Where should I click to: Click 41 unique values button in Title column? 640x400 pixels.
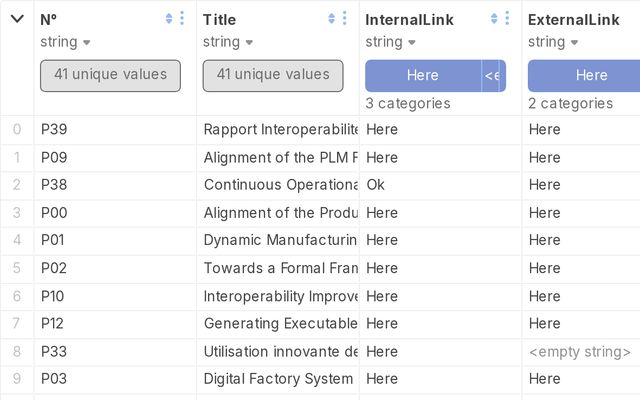[x=273, y=76]
